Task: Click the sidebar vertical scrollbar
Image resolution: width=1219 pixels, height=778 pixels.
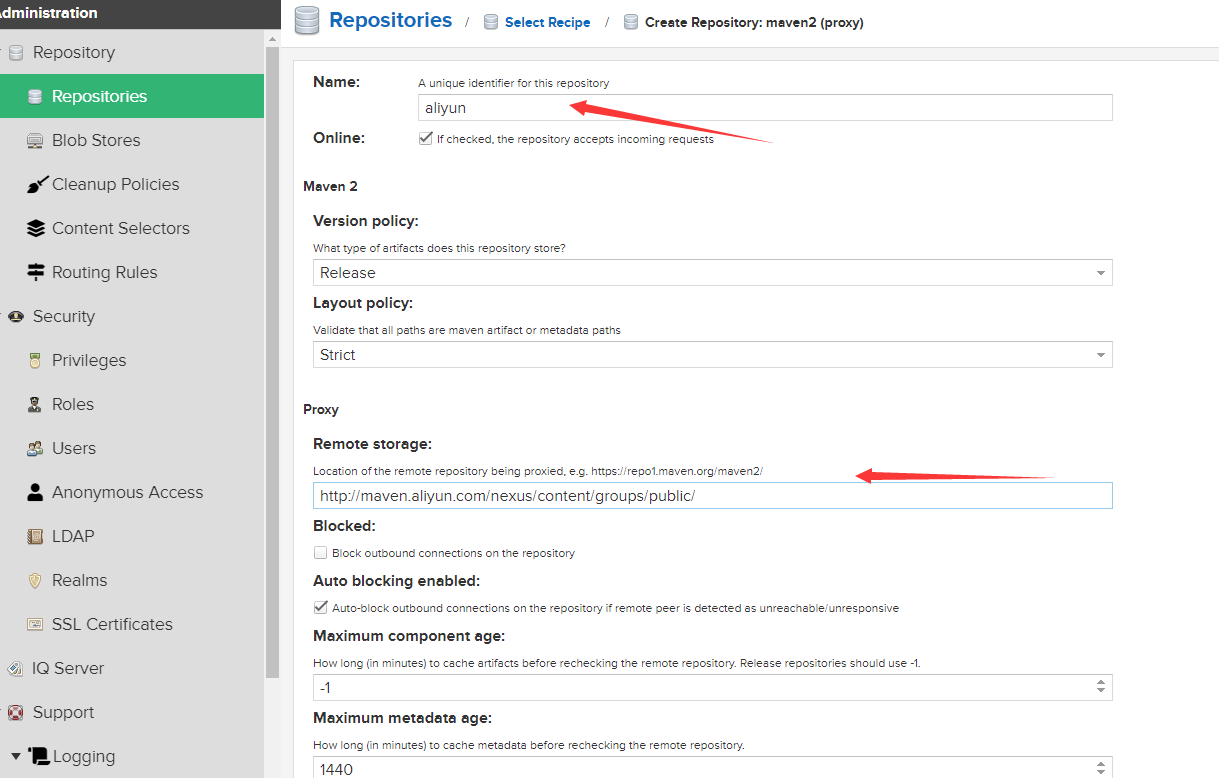Action: coord(272,360)
